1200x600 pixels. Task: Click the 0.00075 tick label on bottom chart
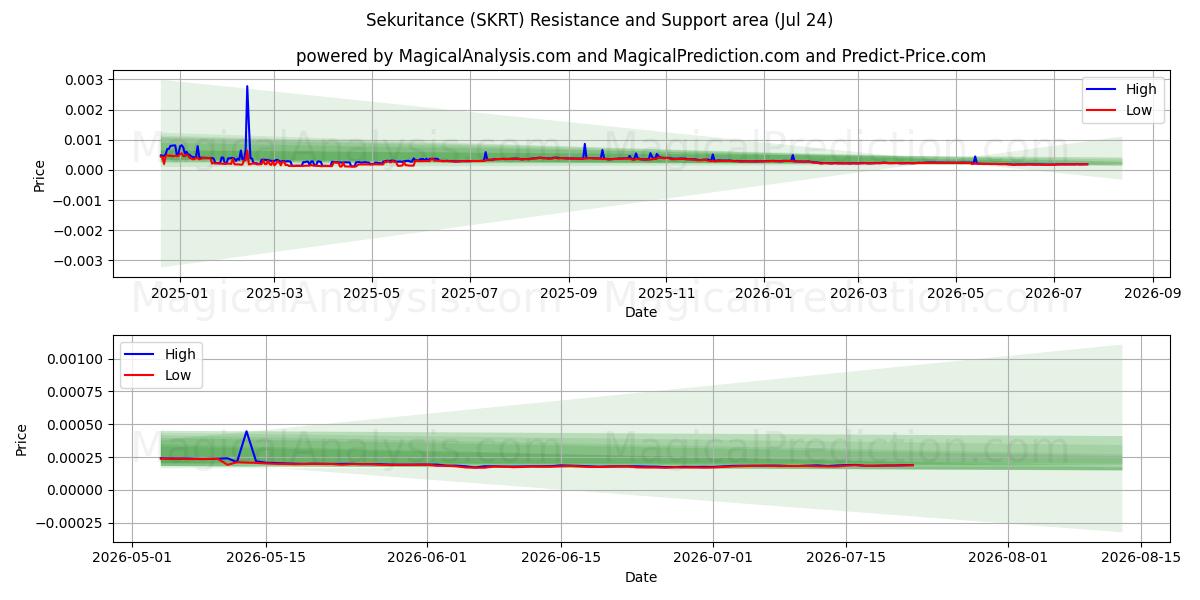click(76, 392)
